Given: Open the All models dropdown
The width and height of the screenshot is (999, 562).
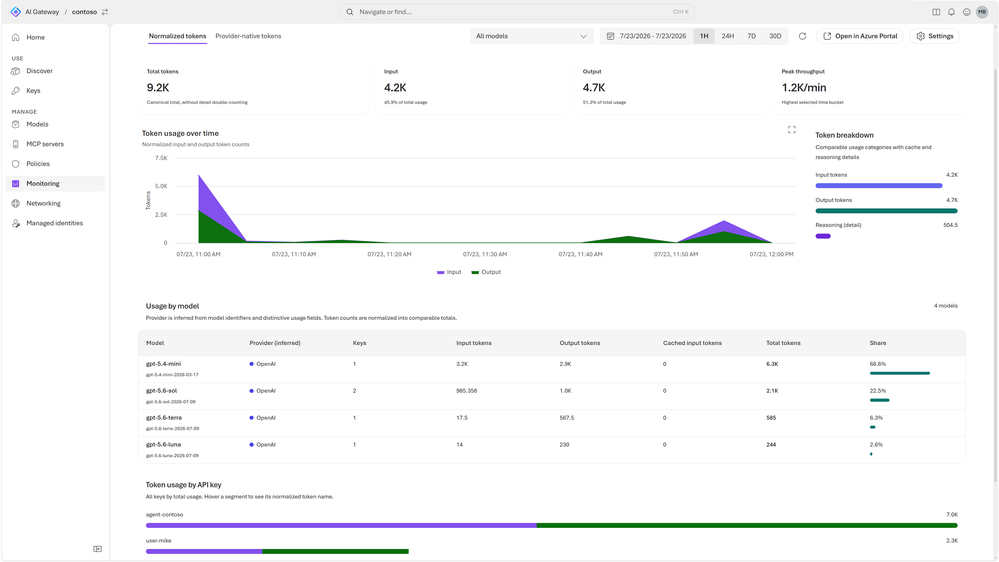Looking at the screenshot, I should (x=531, y=36).
